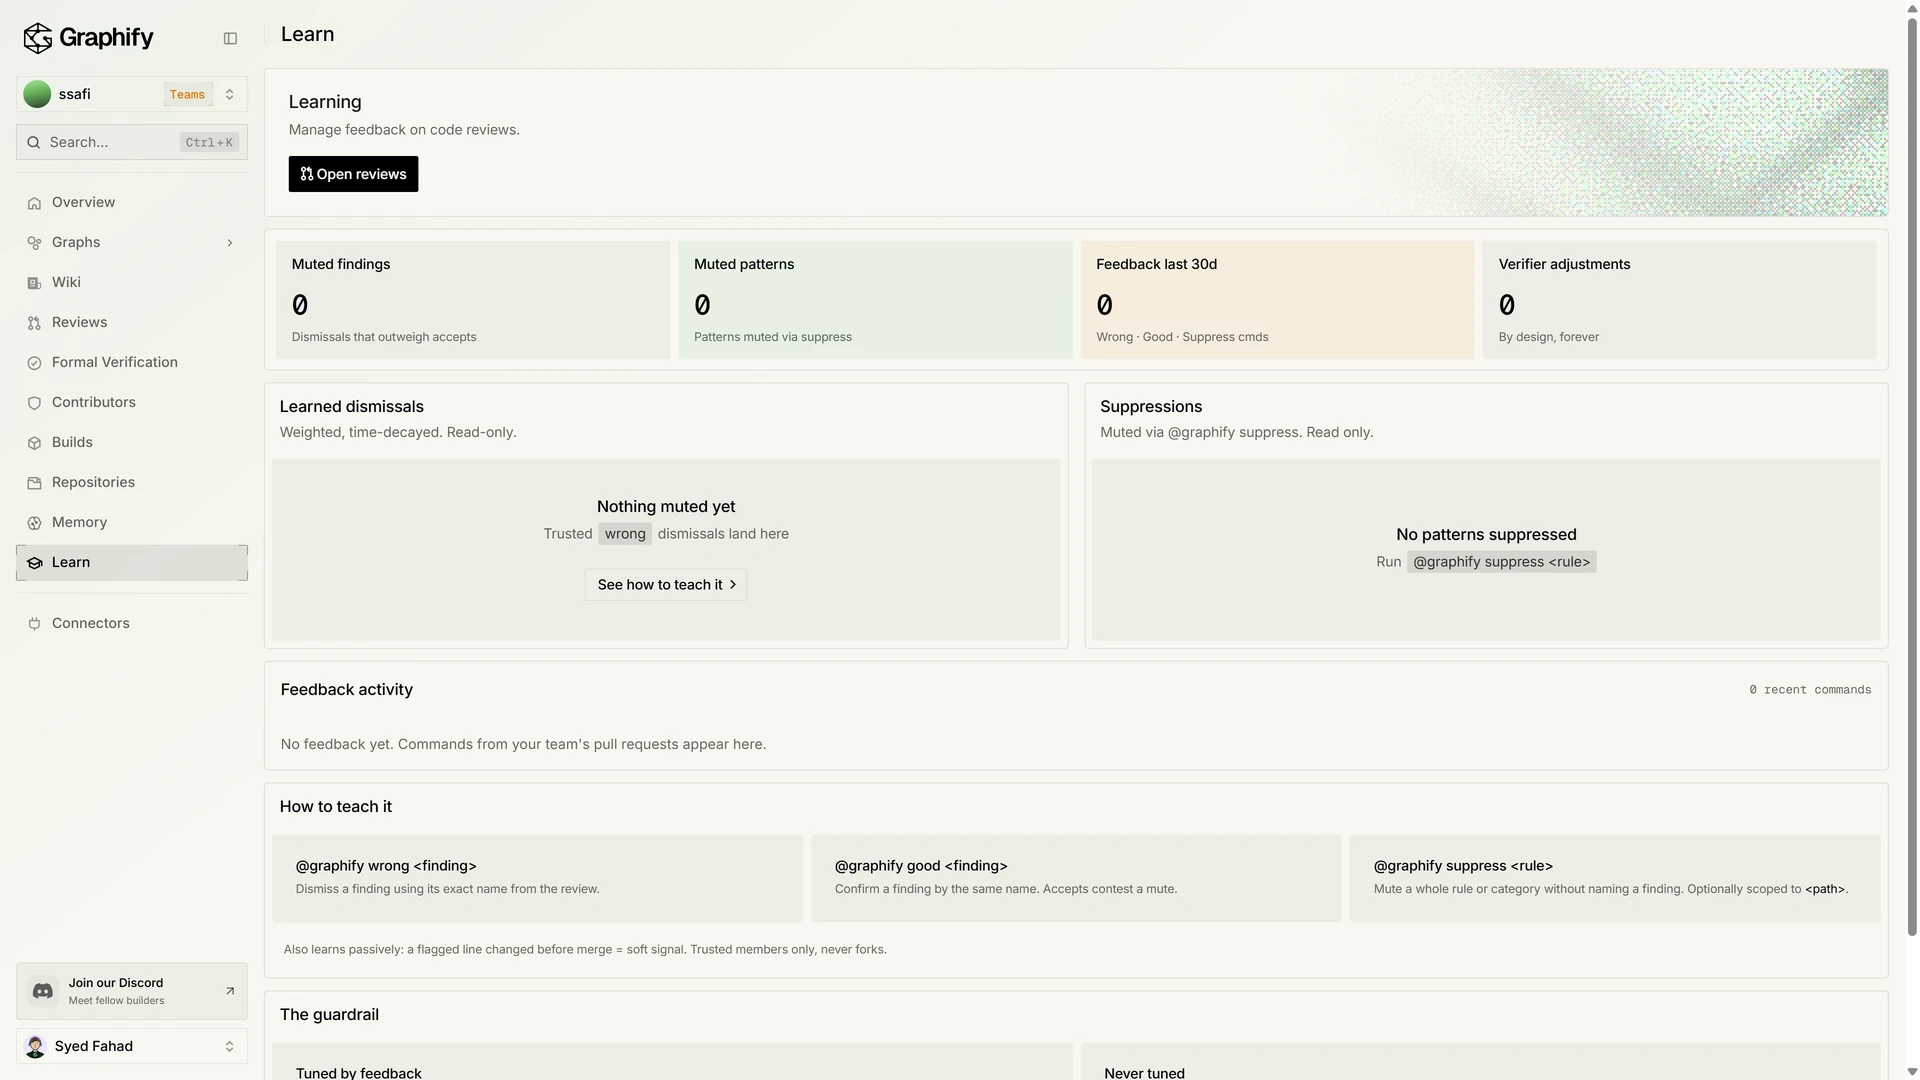Click the Syed Fahad profile avatar

[35, 1046]
